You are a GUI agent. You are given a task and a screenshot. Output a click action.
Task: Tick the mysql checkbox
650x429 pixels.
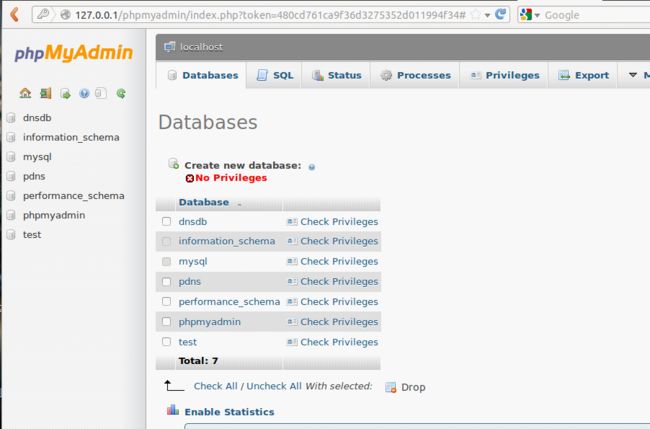tap(167, 261)
